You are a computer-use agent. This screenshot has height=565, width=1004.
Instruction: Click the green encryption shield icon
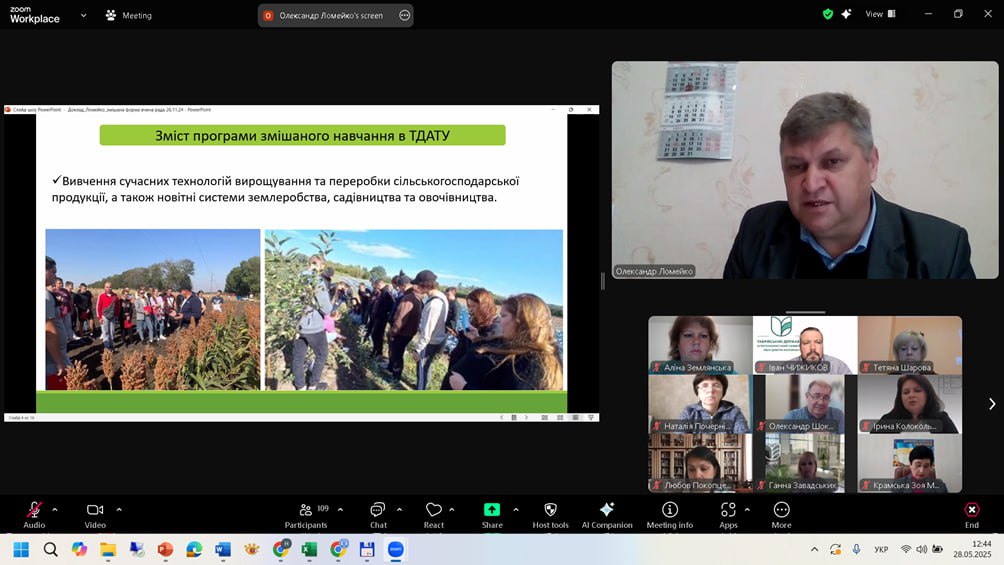coord(828,14)
